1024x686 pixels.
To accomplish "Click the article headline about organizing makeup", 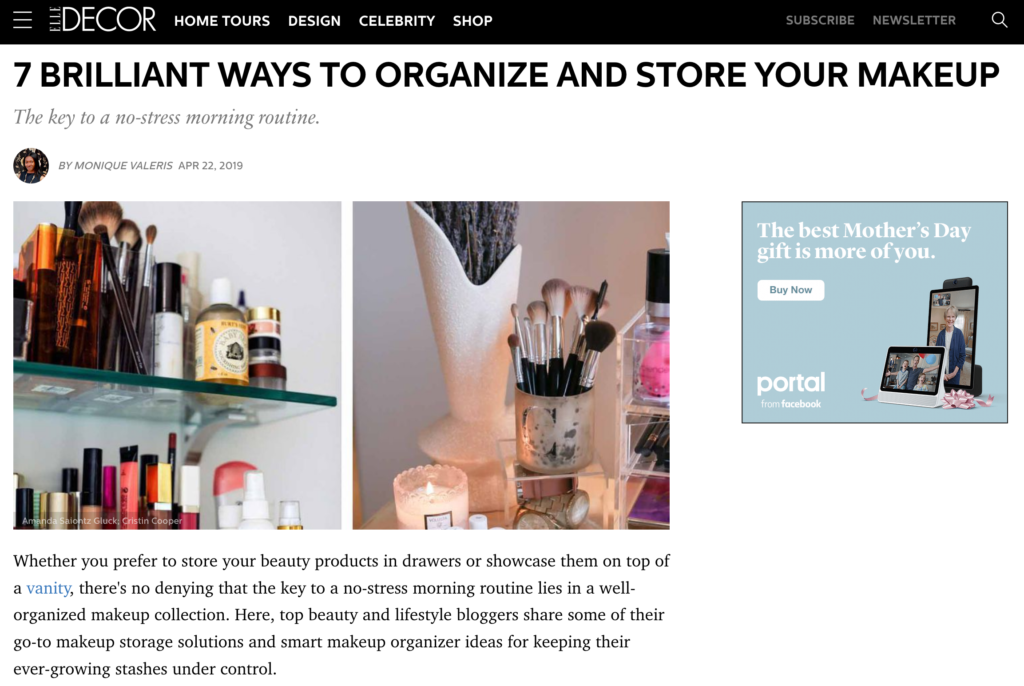I will click(506, 74).
